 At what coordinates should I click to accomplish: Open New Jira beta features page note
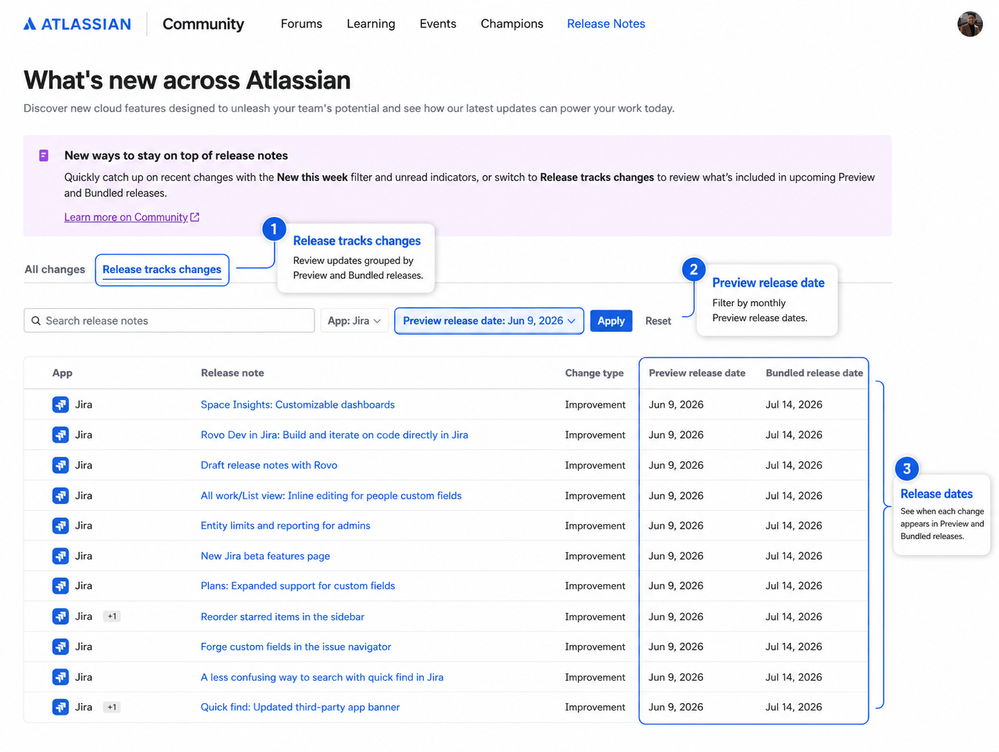(x=265, y=556)
